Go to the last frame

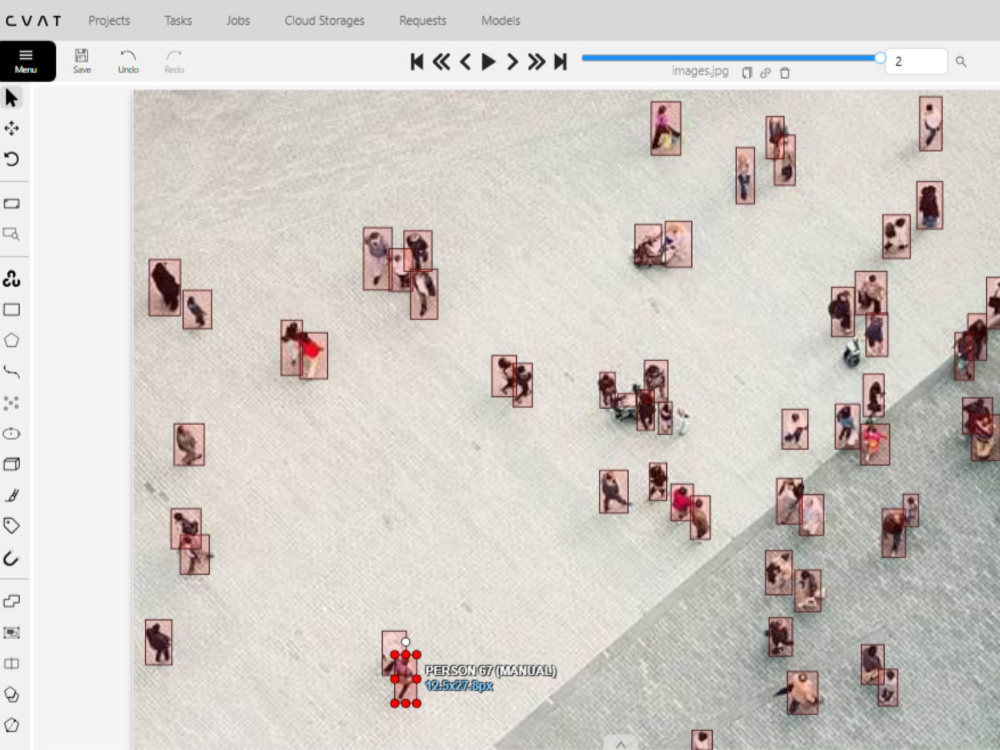point(560,61)
